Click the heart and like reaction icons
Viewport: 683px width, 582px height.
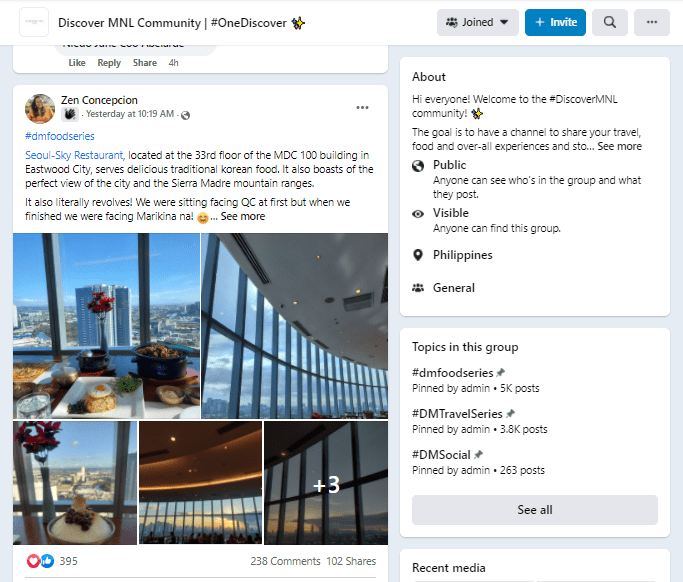click(41, 561)
